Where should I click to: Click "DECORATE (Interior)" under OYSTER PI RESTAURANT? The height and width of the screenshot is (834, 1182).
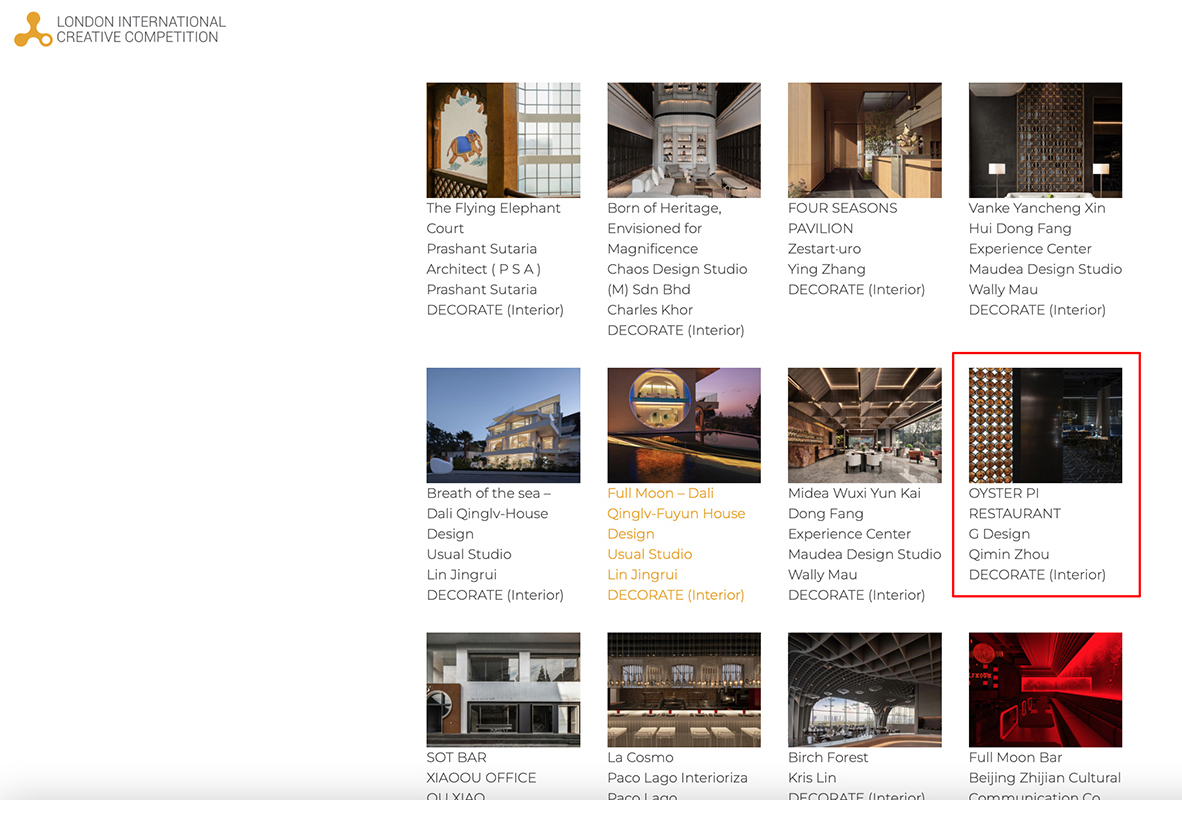pos(1037,575)
